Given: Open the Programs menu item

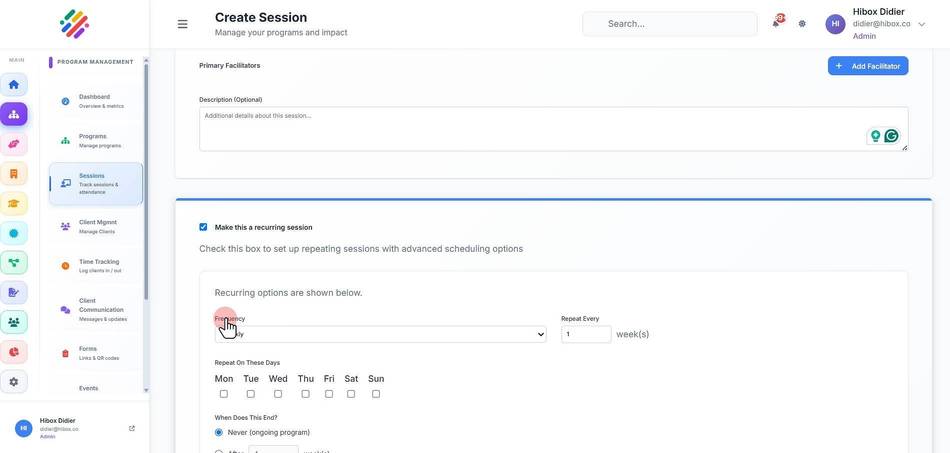Looking at the screenshot, I should point(96,141).
